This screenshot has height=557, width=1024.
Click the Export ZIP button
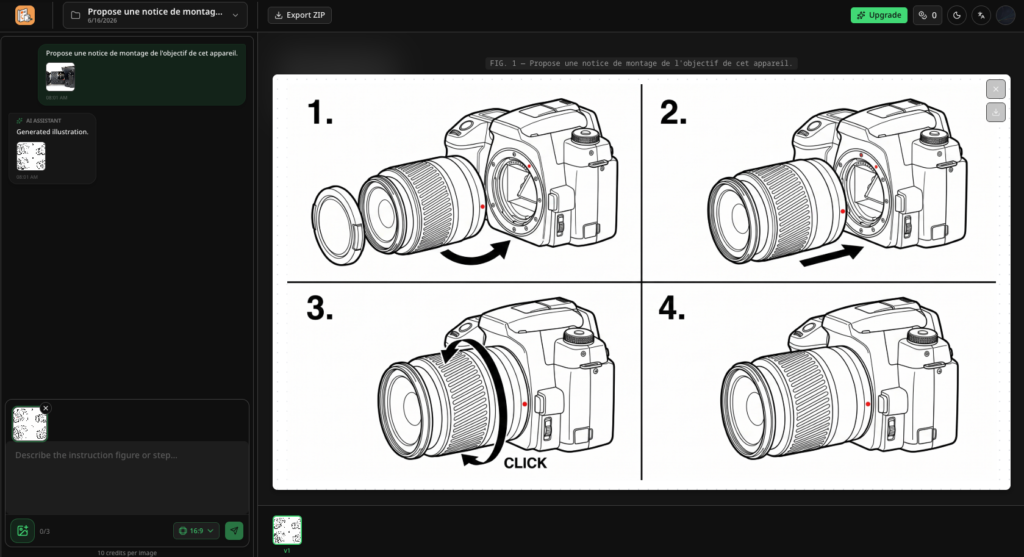click(300, 15)
